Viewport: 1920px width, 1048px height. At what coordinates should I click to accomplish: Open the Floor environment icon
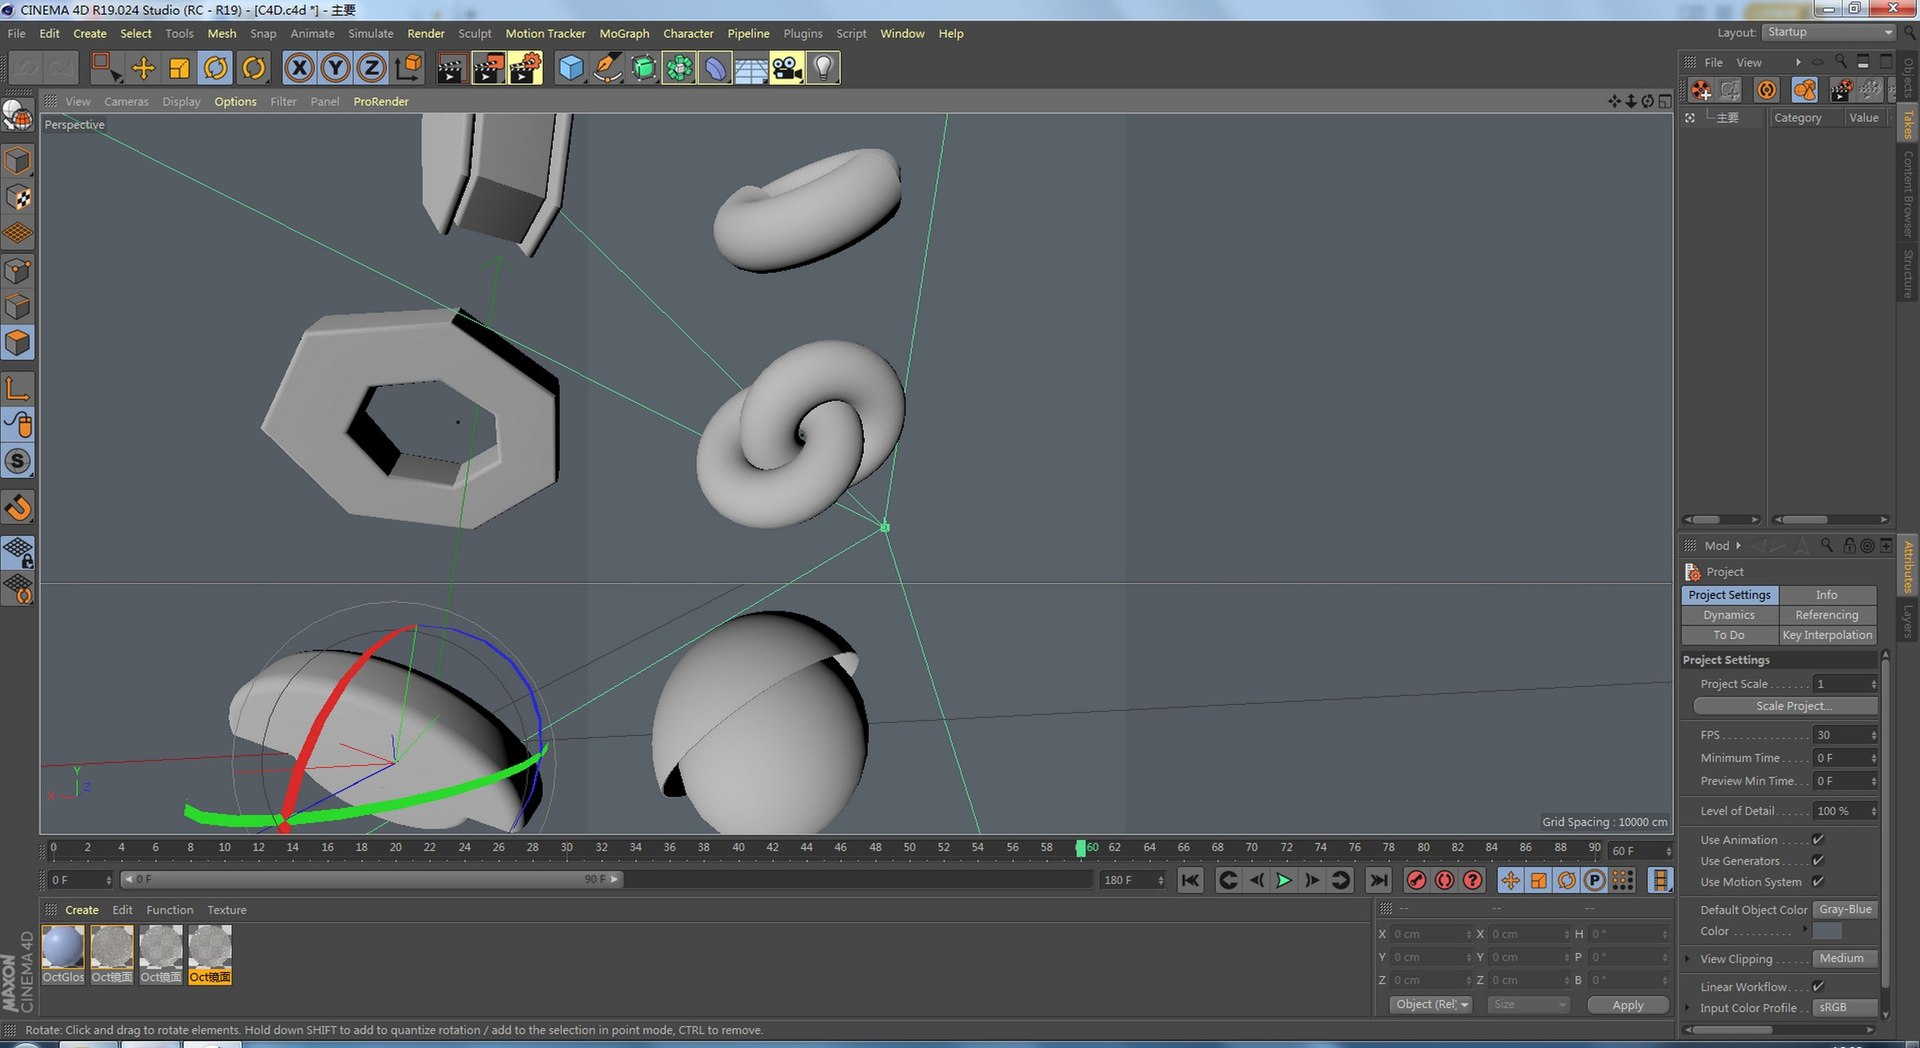750,68
